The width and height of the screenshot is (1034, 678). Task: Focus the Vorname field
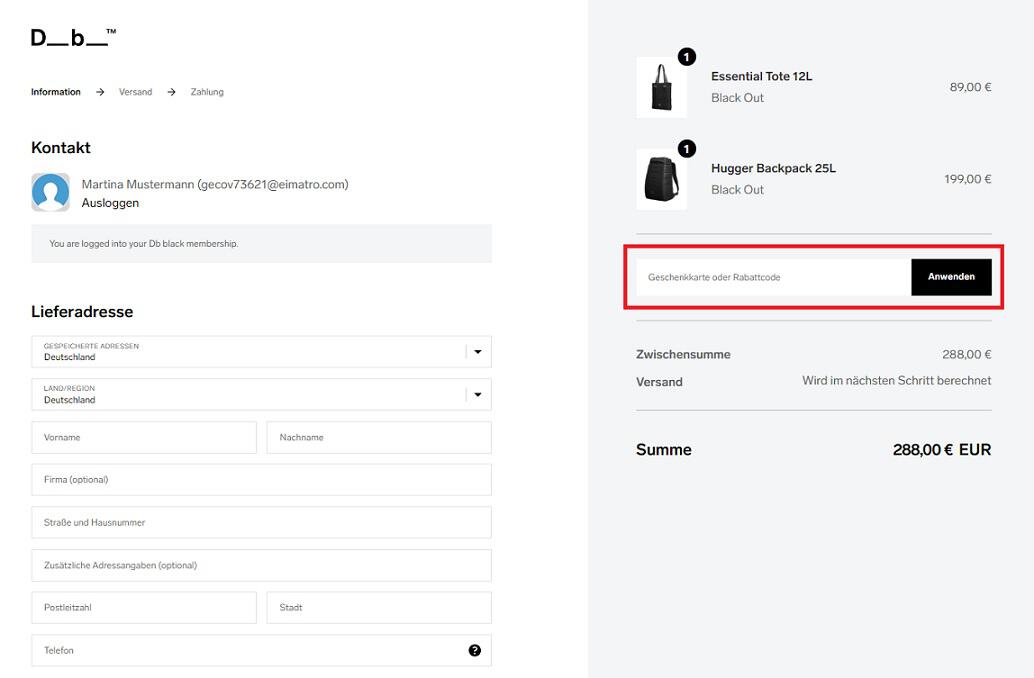point(144,437)
